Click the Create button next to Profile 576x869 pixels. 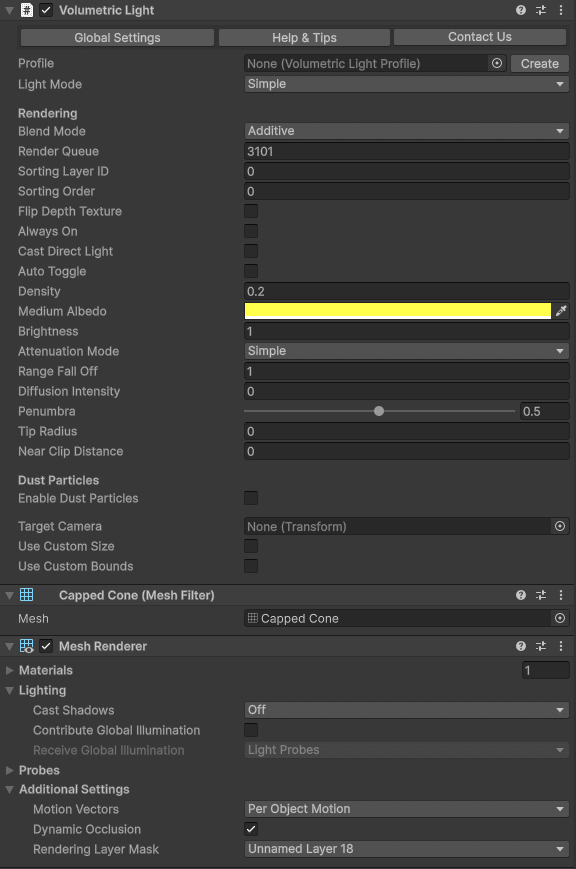pyautogui.click(x=539, y=63)
